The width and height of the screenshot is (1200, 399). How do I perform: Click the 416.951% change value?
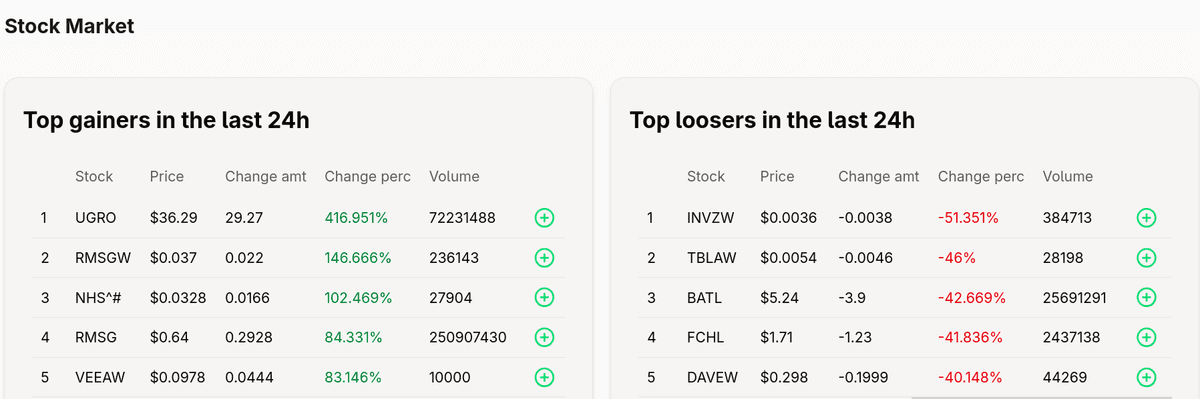(x=358, y=217)
